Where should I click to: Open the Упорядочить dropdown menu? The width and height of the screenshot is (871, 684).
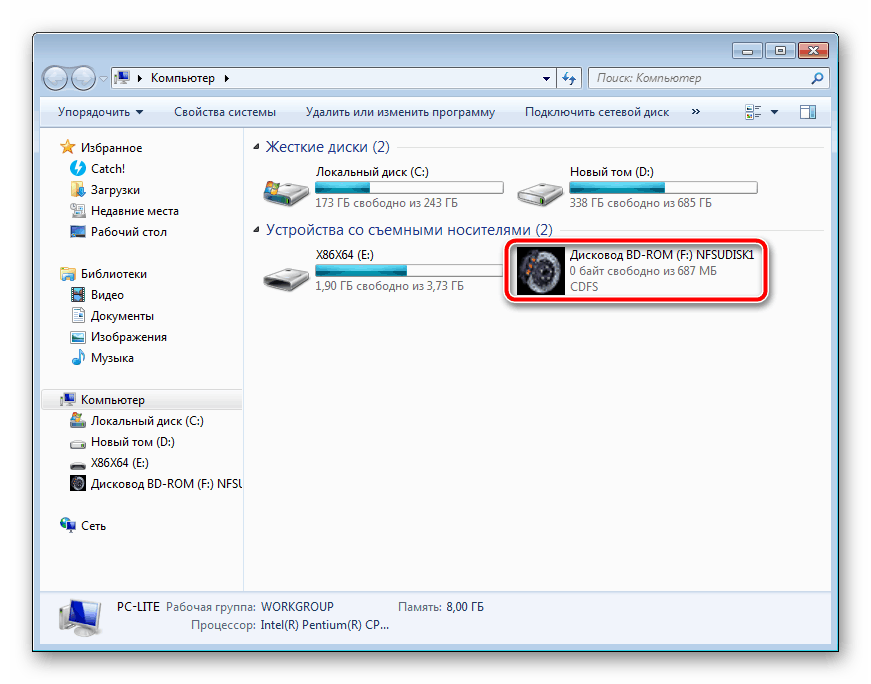click(x=100, y=112)
